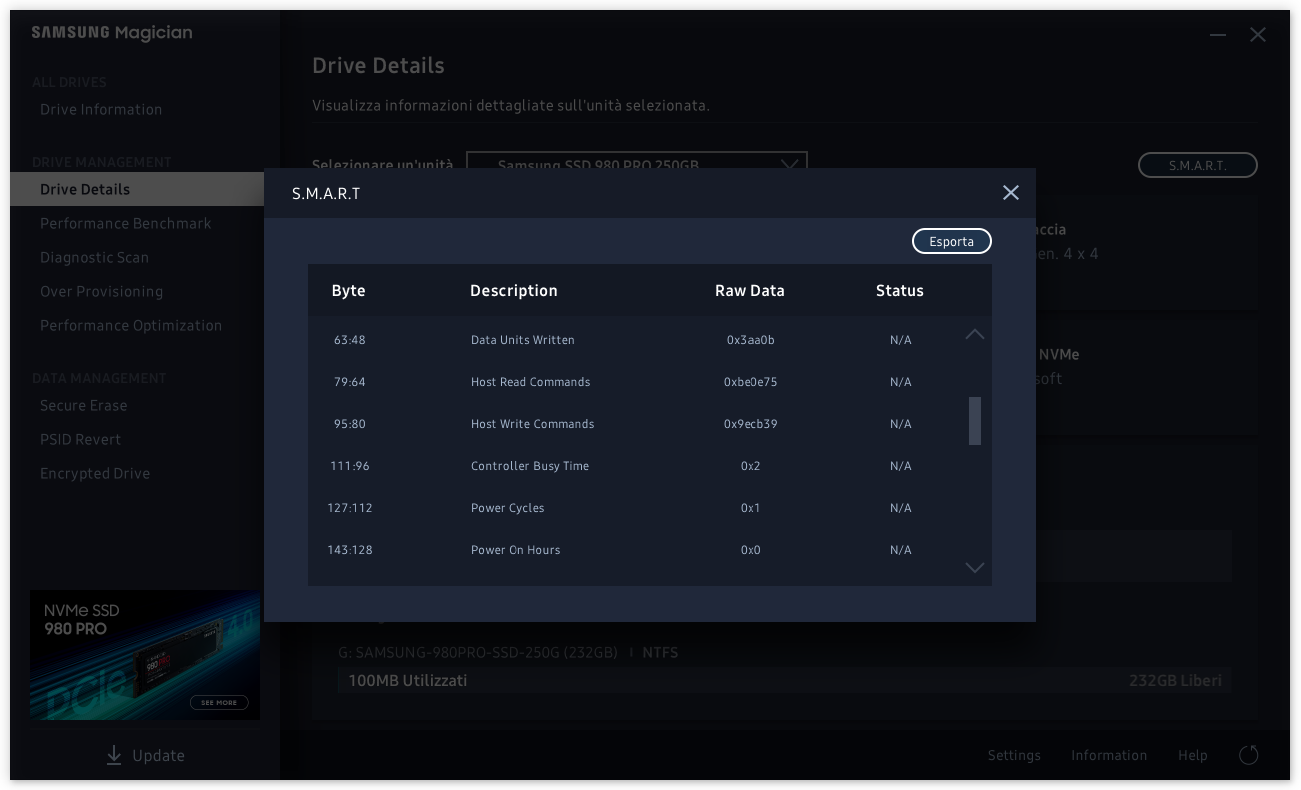This screenshot has height=790, width=1301.
Task: Select the Host Write Commands row
Action: click(x=636, y=424)
